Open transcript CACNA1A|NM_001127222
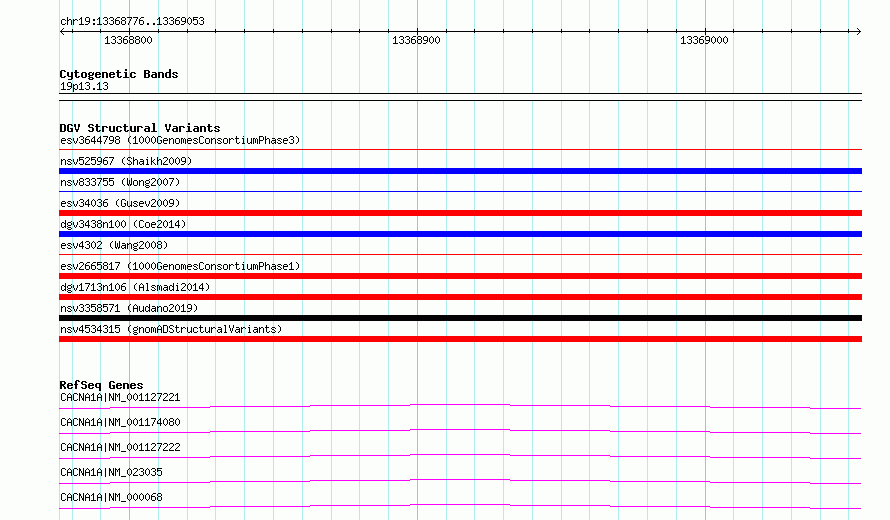Viewport: 890px width, 520px height. [120, 447]
